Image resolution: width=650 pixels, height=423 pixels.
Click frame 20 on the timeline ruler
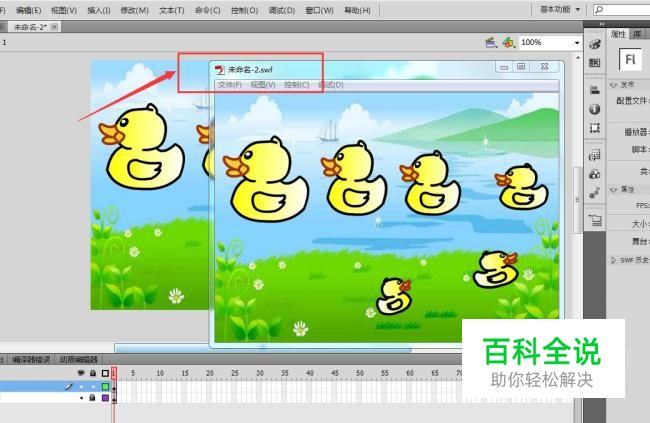point(210,373)
